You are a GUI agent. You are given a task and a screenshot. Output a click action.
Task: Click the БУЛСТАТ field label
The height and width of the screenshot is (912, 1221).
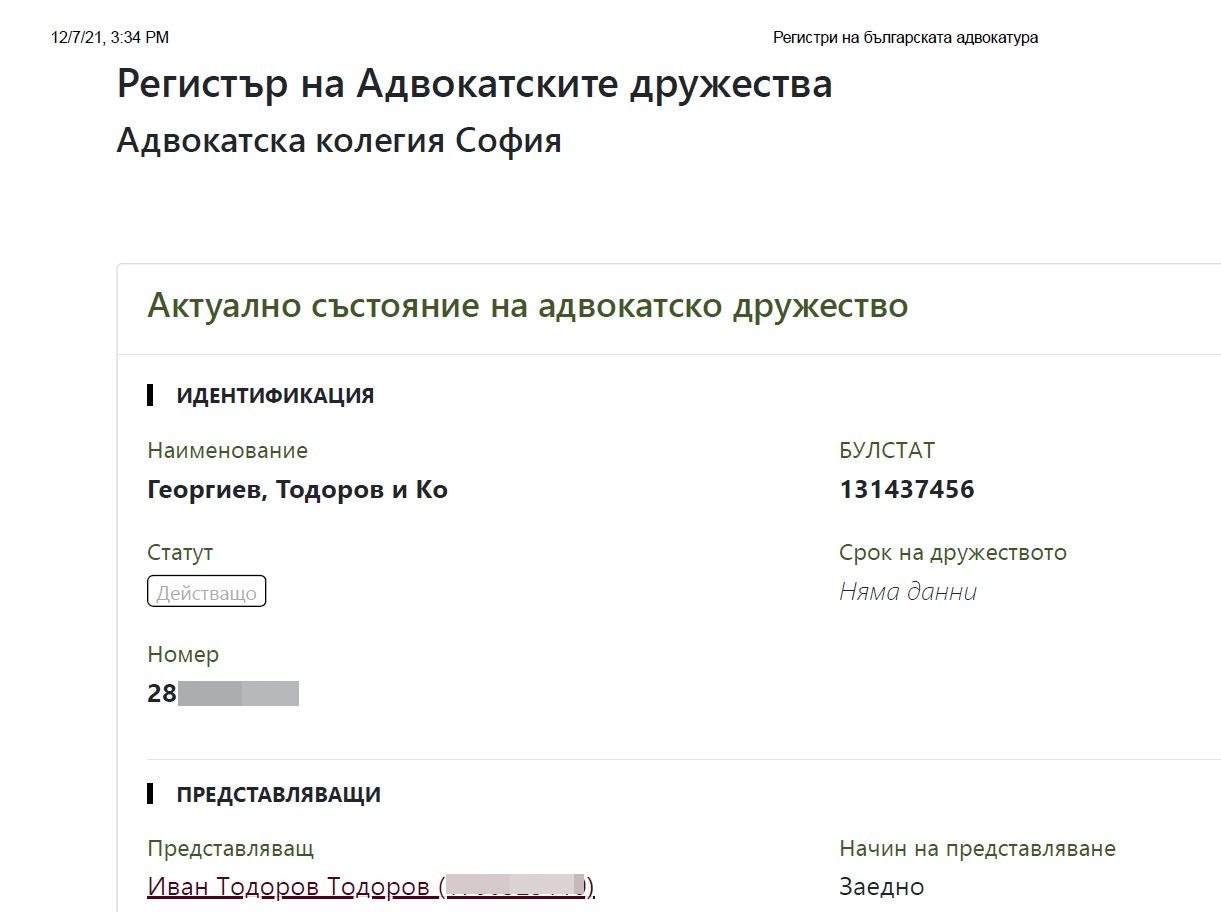[x=887, y=450]
